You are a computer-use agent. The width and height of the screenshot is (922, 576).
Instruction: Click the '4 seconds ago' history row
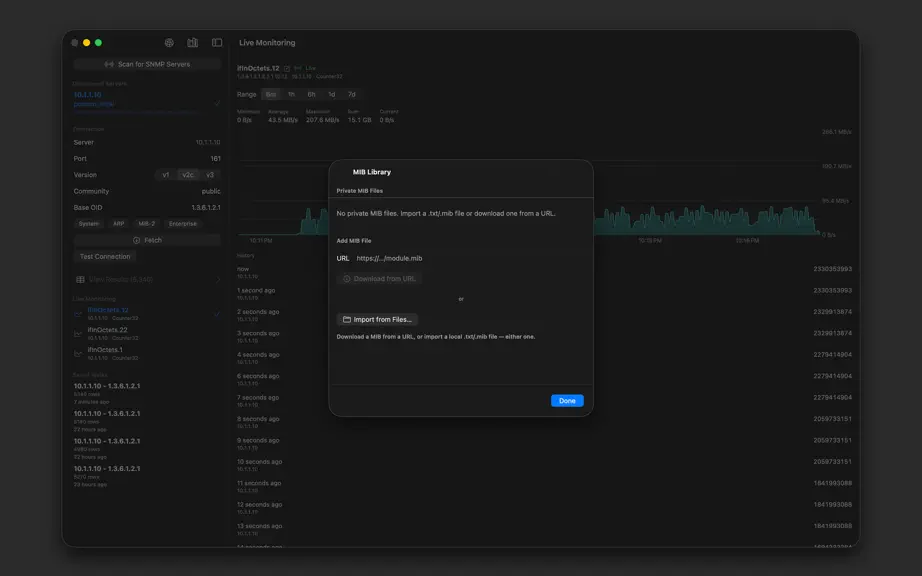tap(544, 357)
